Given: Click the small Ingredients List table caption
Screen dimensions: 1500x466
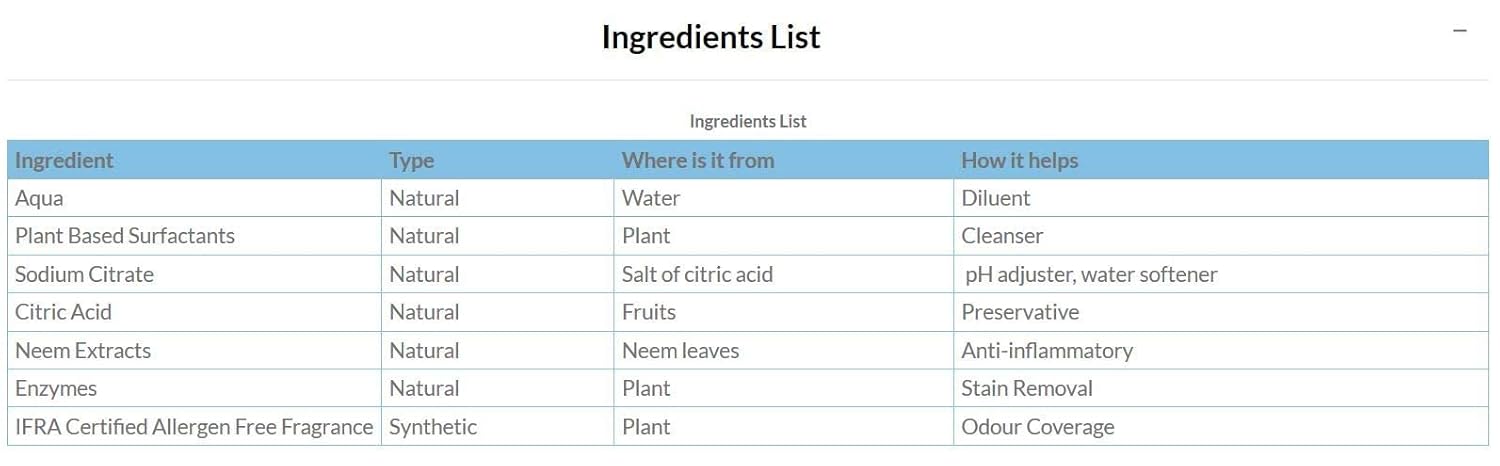Looking at the screenshot, I should [x=748, y=121].
